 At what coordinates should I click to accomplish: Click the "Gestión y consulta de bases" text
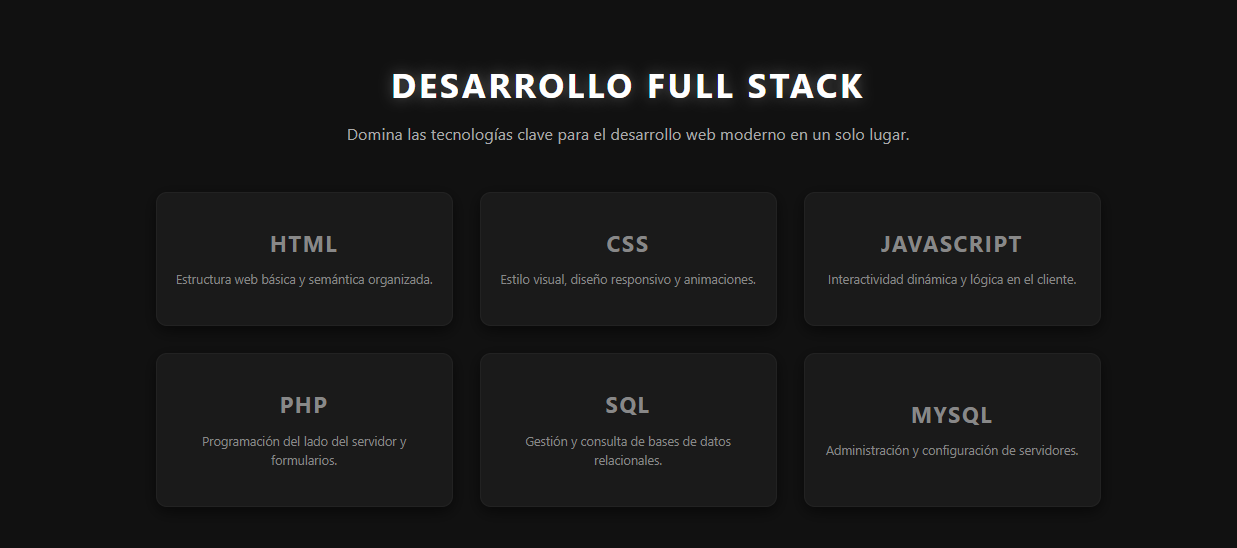pyautogui.click(x=628, y=451)
